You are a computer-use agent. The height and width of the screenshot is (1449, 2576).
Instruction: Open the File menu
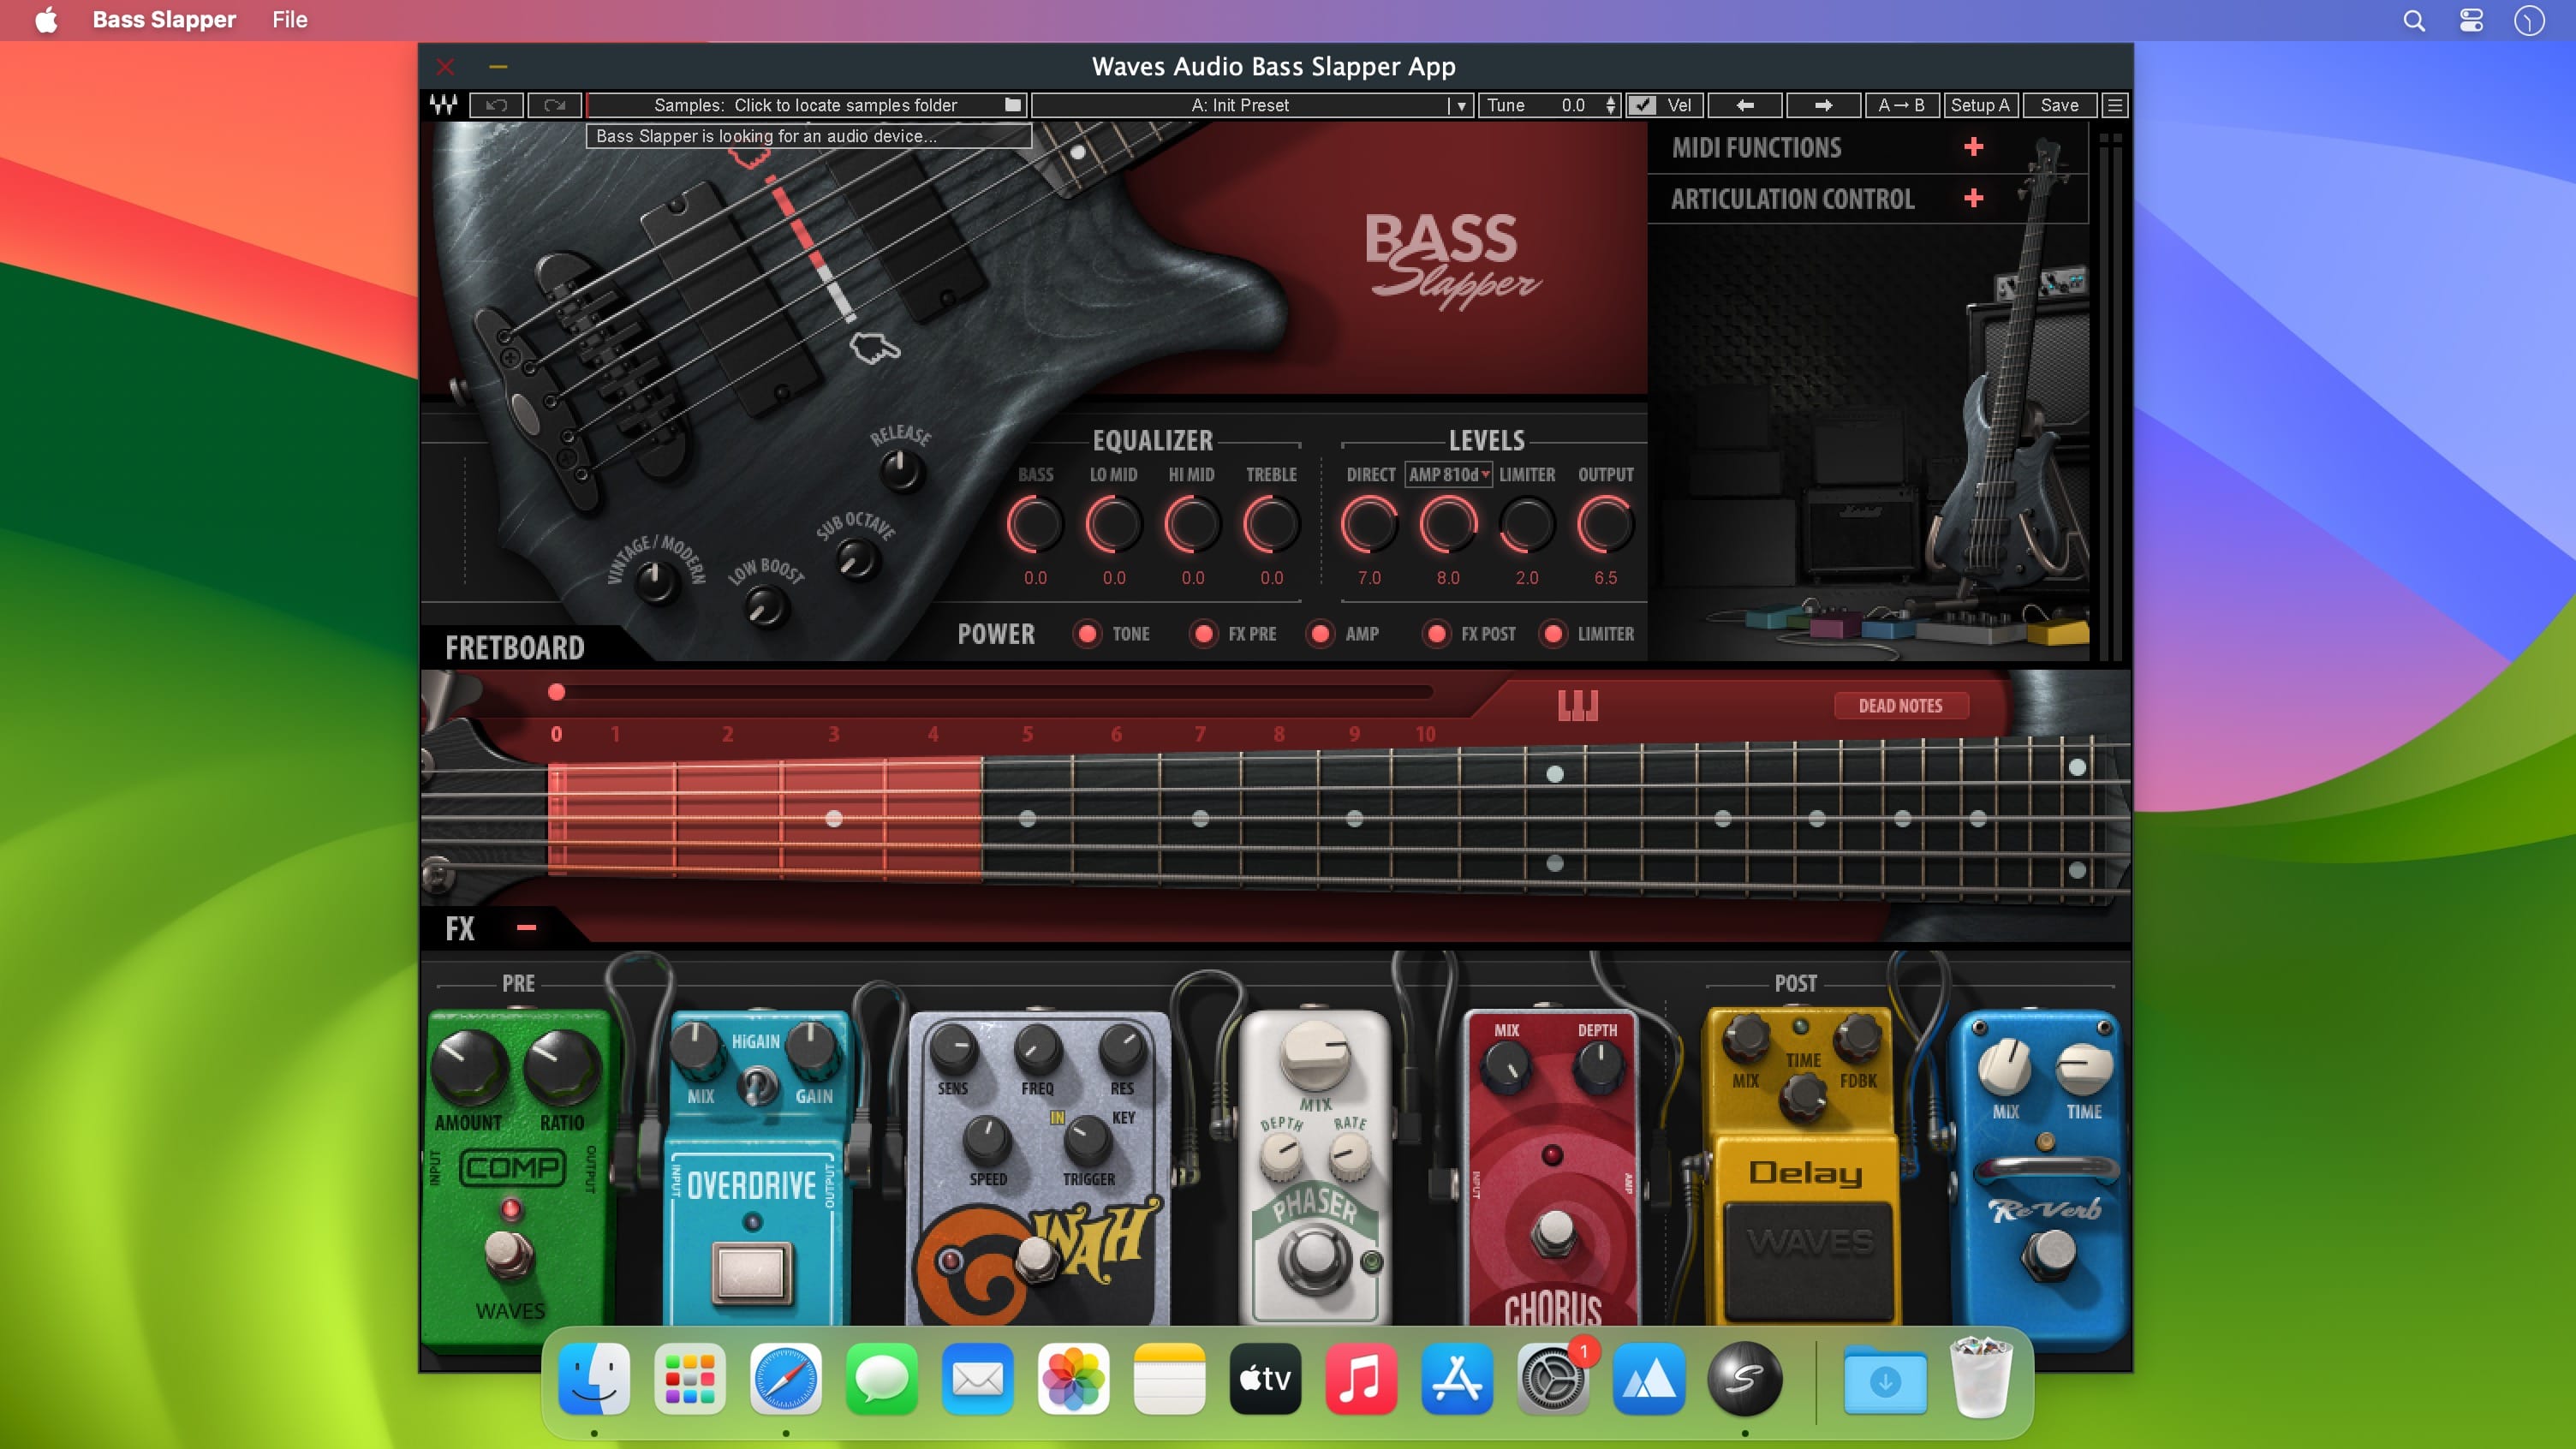pos(289,20)
